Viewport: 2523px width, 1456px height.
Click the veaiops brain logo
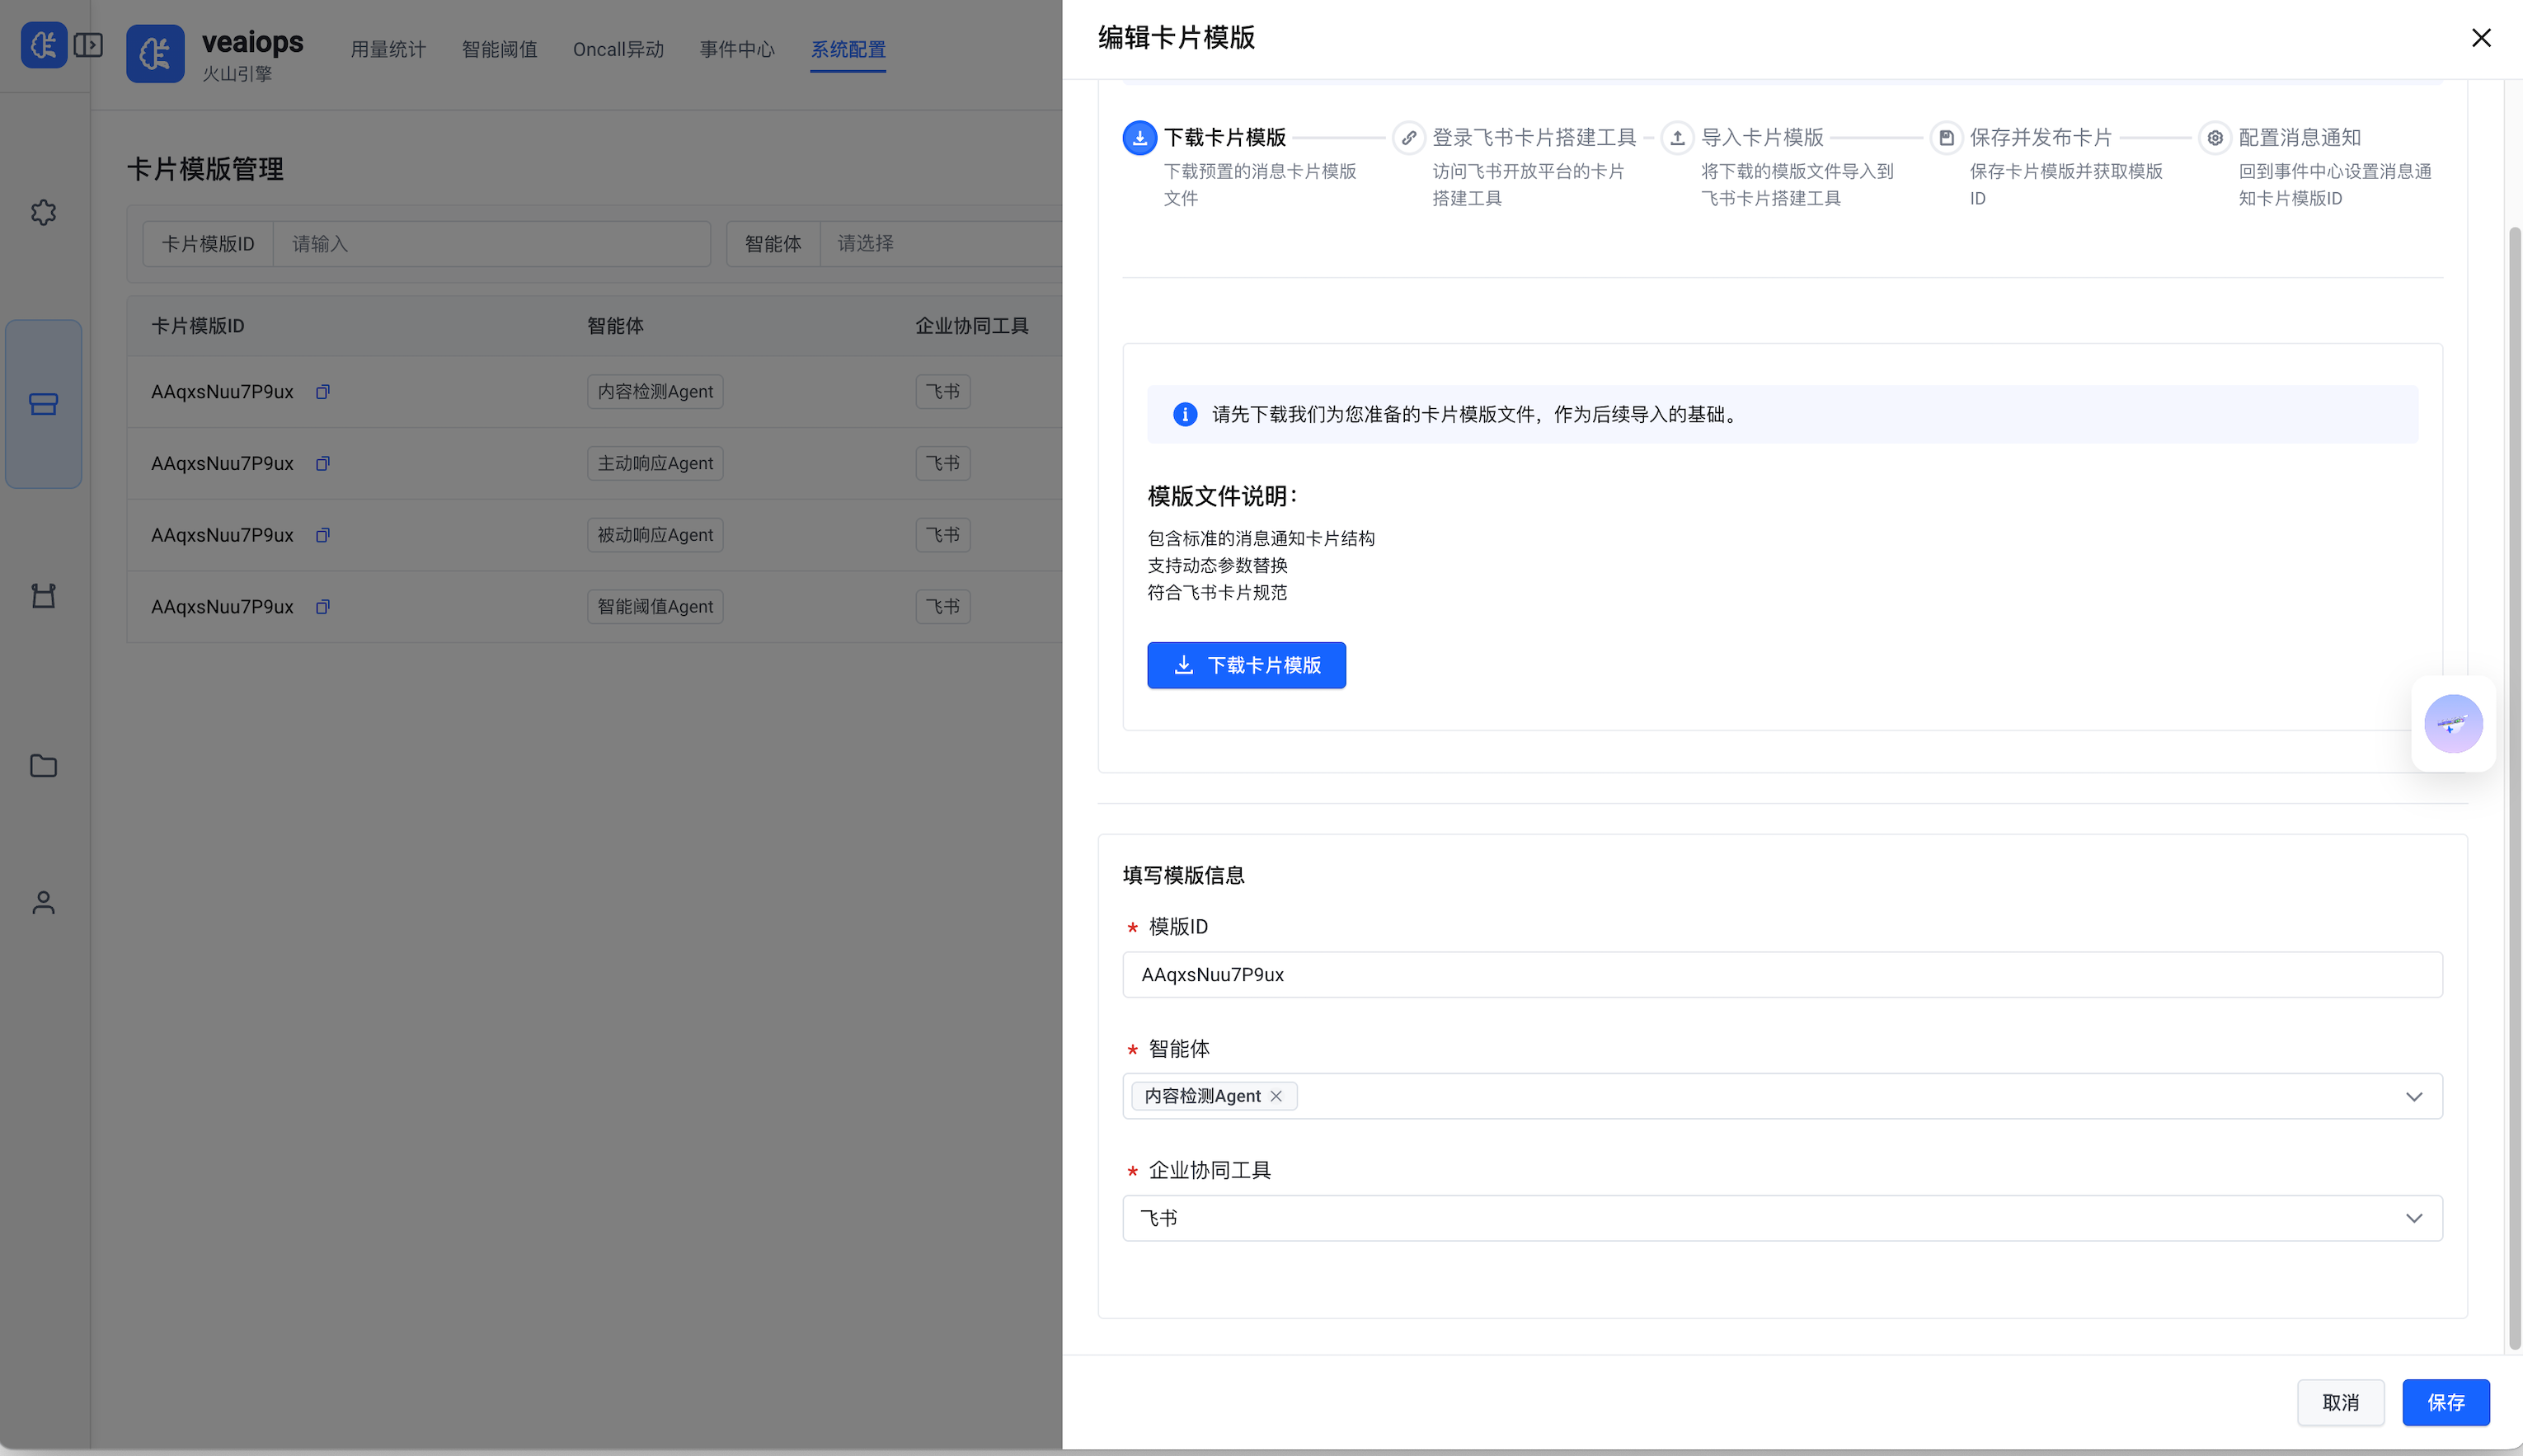(x=155, y=53)
